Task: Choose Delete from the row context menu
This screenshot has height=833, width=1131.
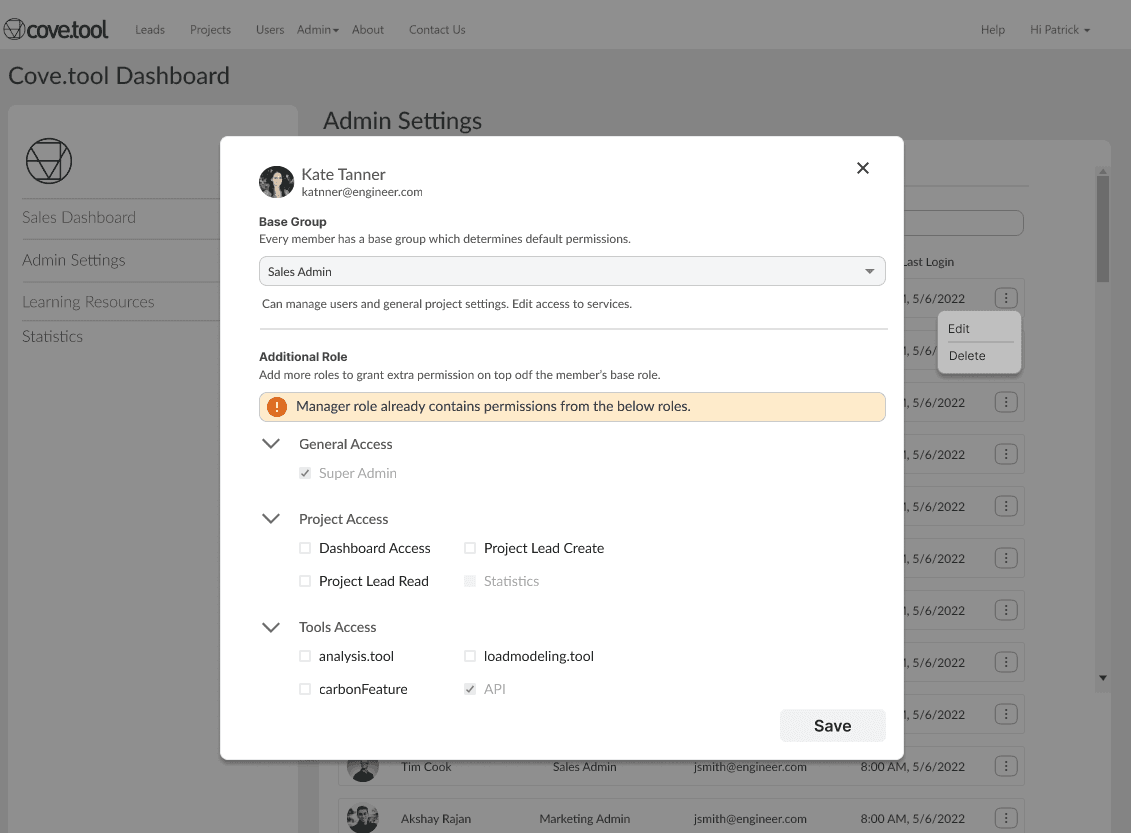Action: coord(967,356)
